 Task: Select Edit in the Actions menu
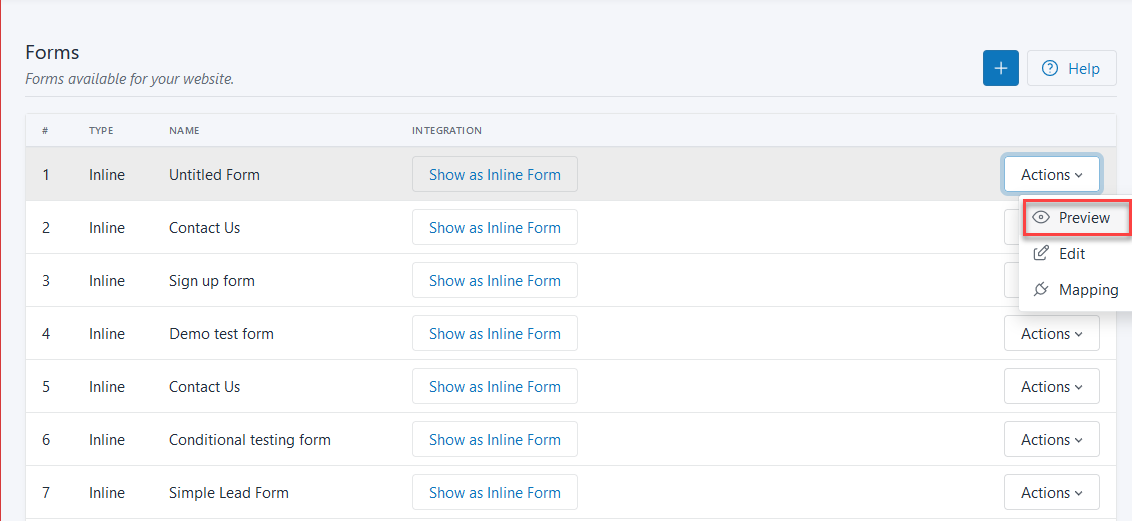(1076, 254)
